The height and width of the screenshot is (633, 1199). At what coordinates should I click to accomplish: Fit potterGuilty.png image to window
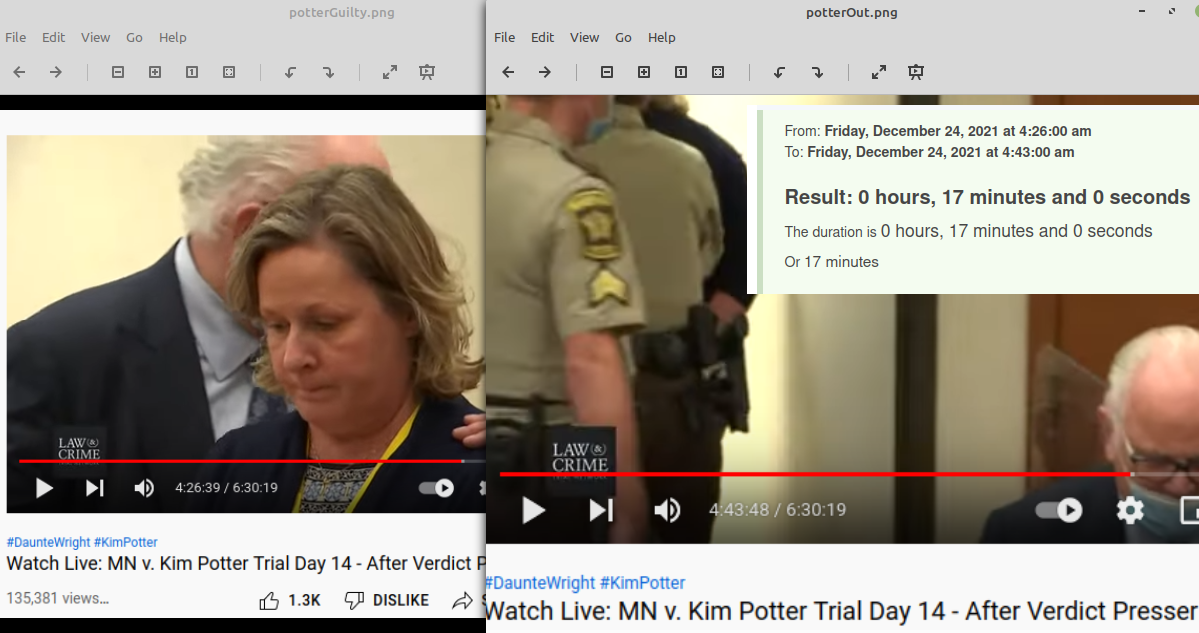pos(229,72)
